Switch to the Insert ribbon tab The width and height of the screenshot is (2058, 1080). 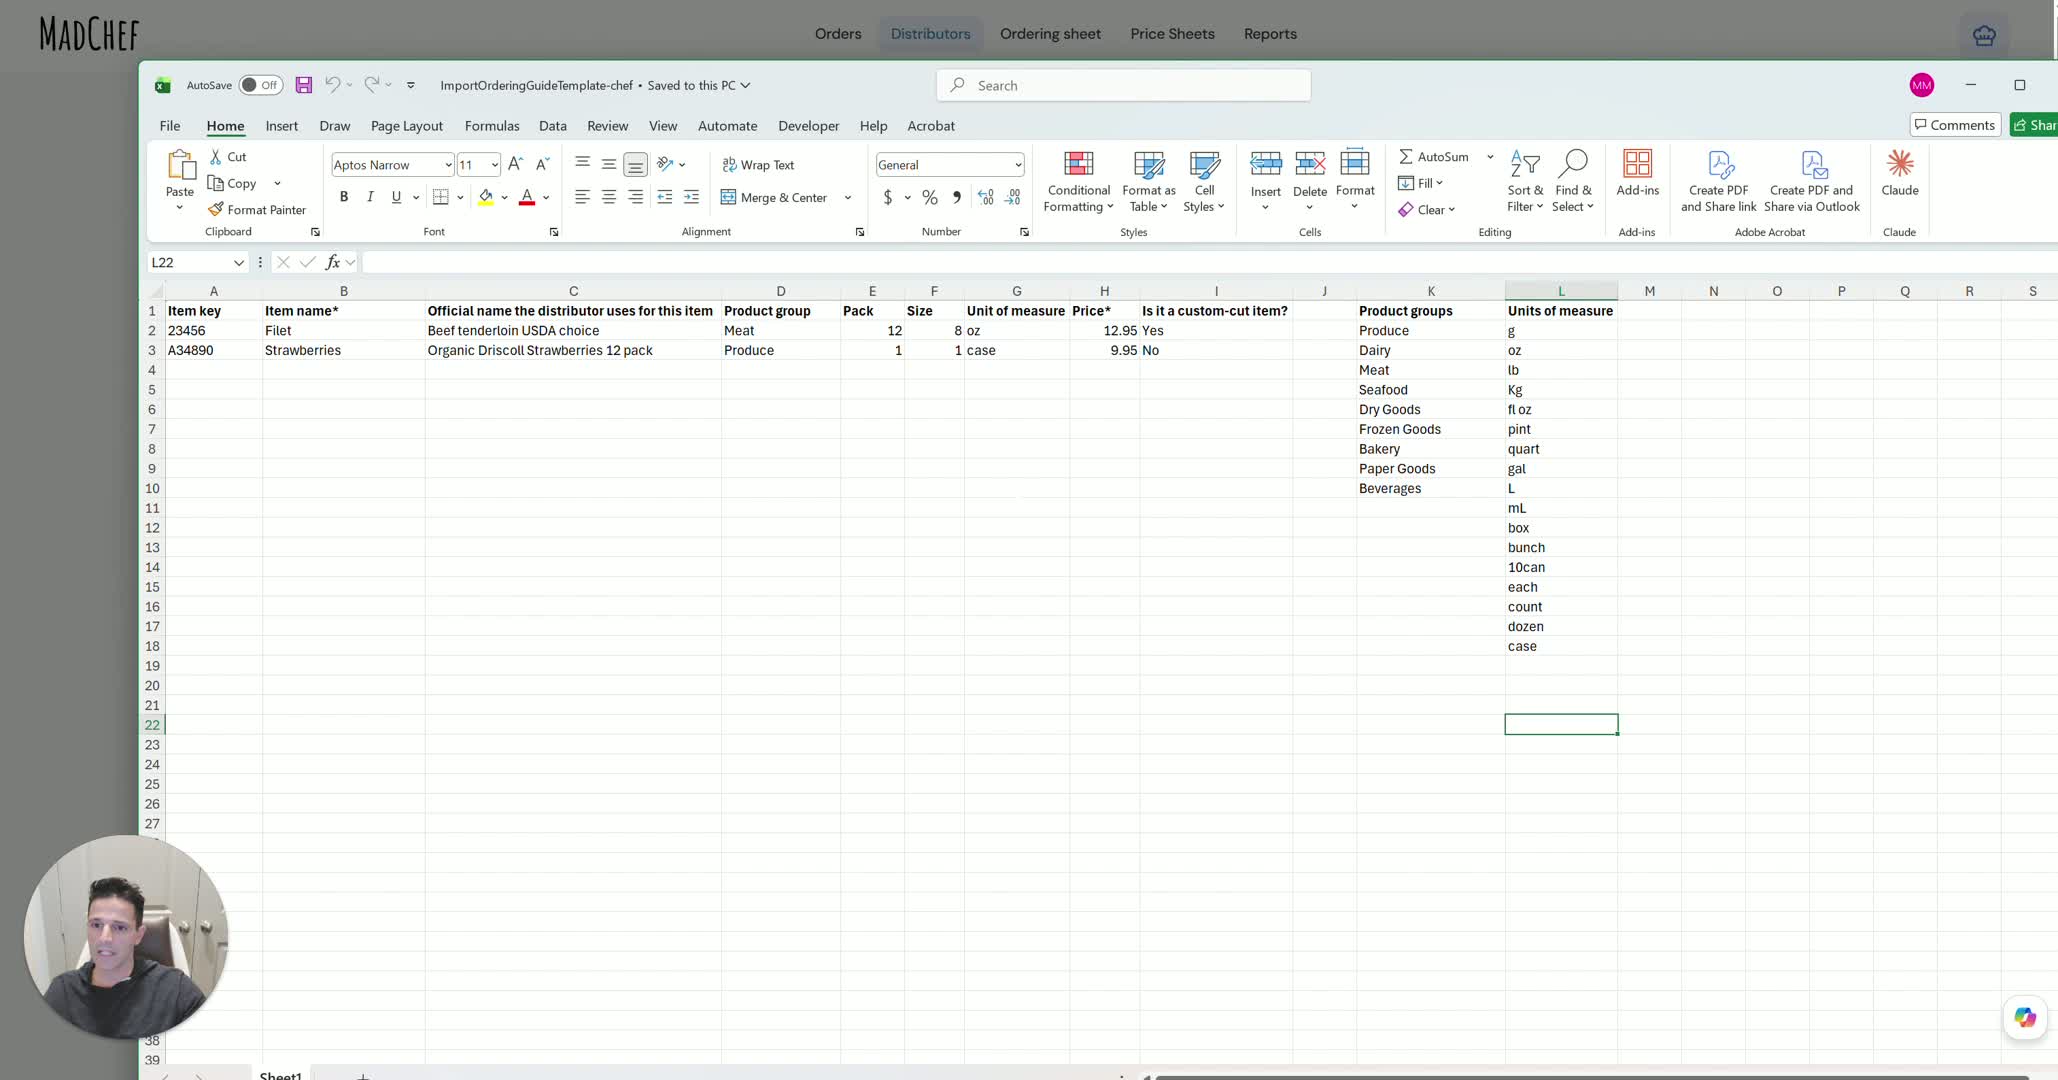tap(281, 126)
